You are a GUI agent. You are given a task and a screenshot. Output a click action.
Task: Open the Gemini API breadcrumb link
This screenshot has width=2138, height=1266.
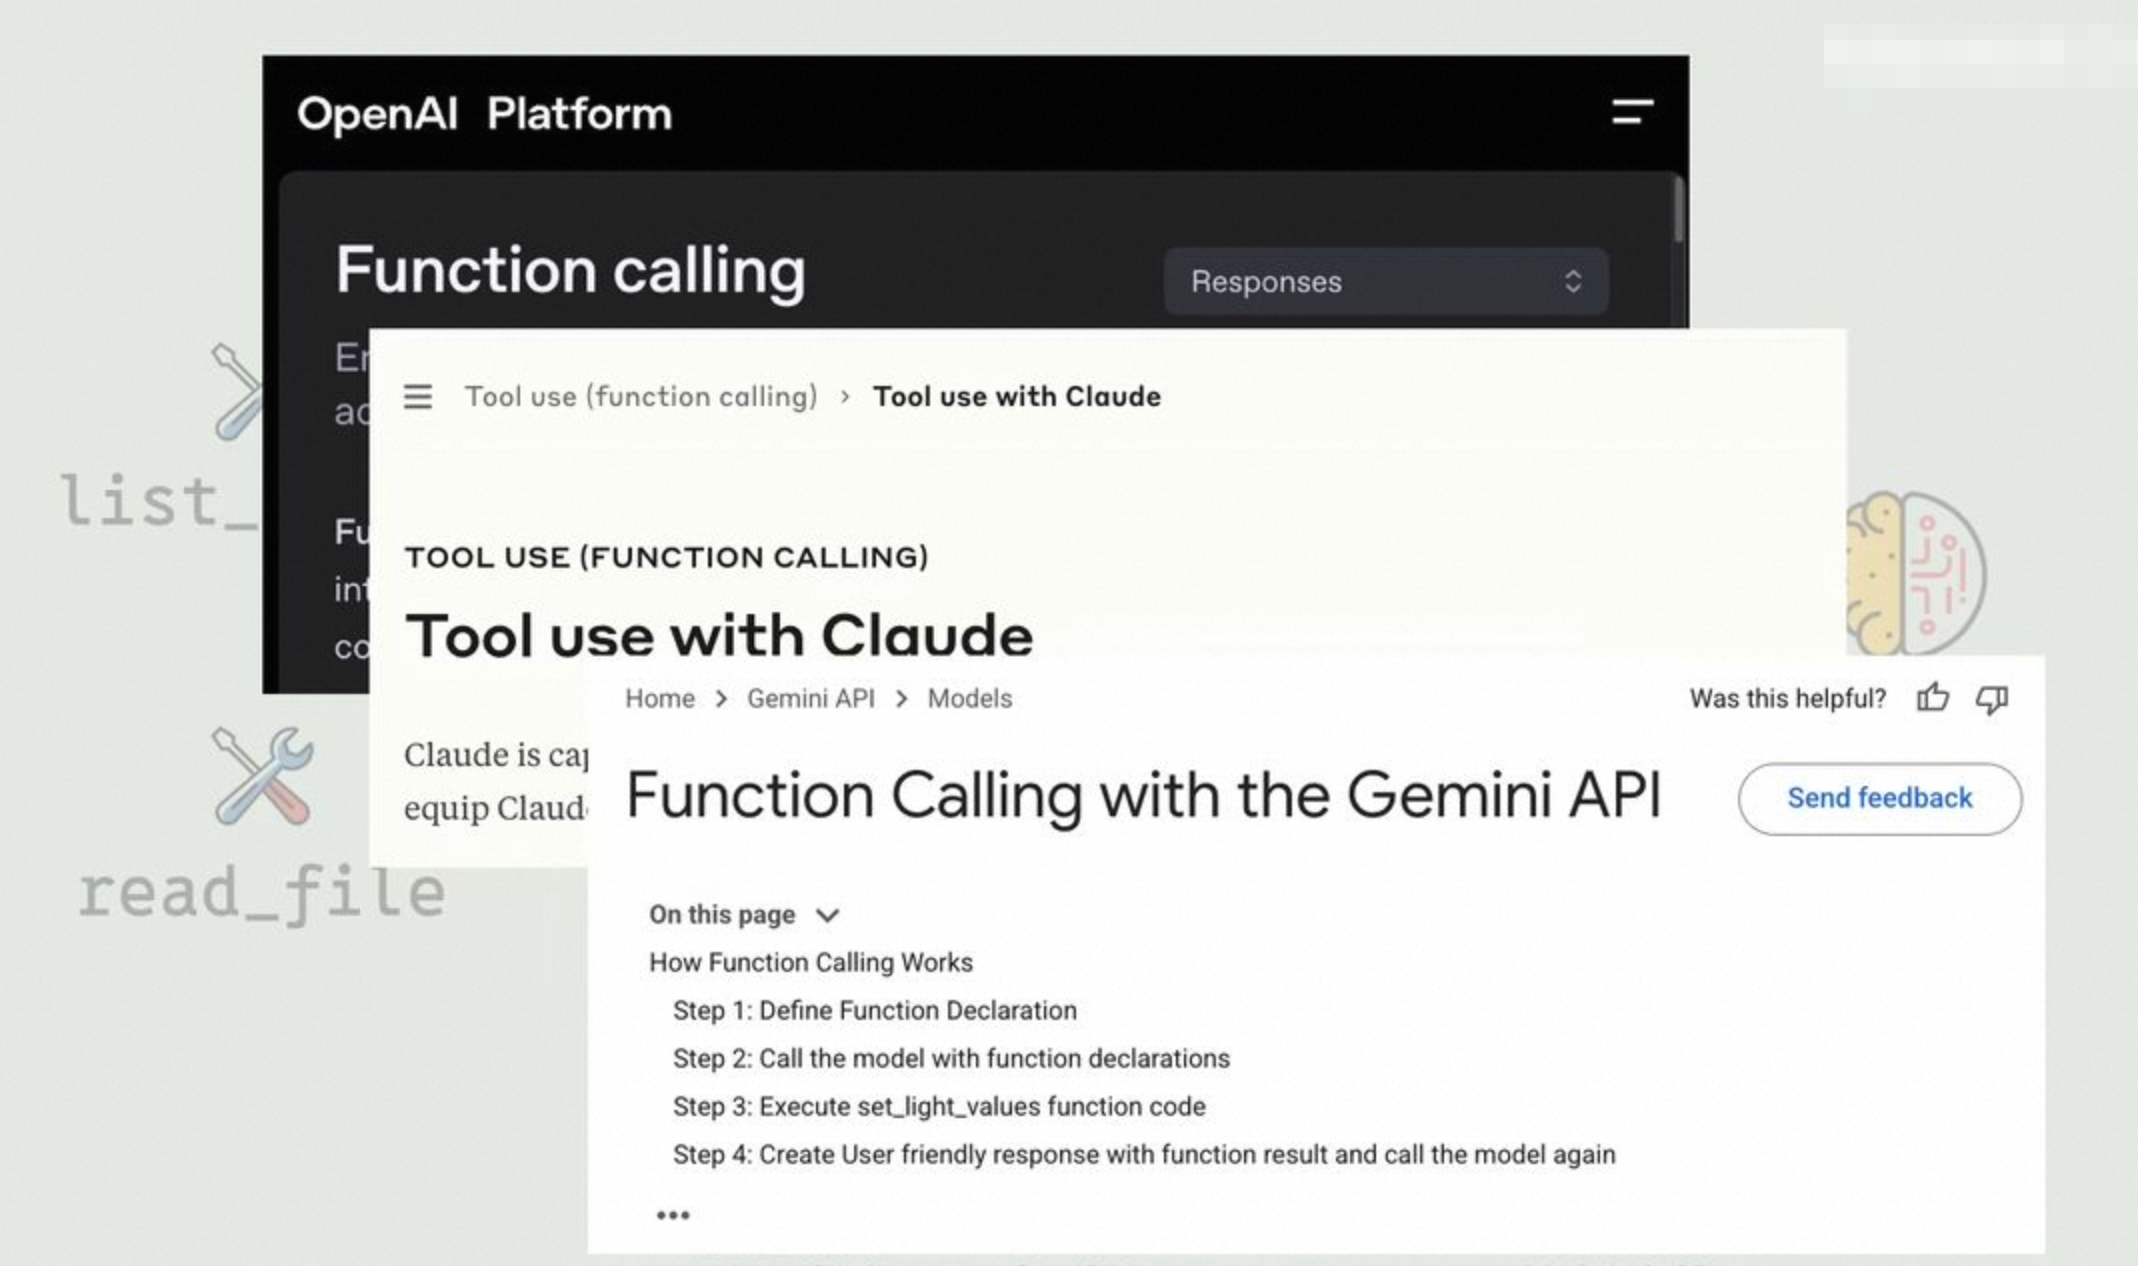pos(811,698)
